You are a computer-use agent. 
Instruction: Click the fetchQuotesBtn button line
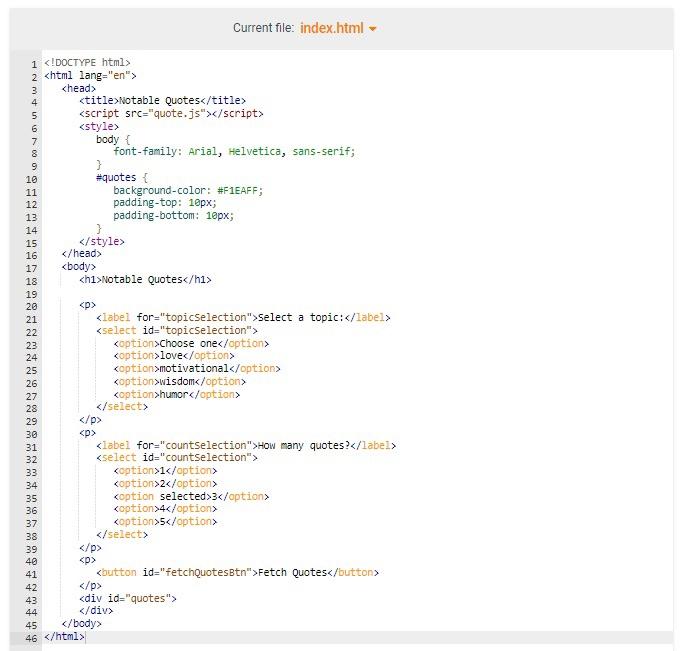237,572
